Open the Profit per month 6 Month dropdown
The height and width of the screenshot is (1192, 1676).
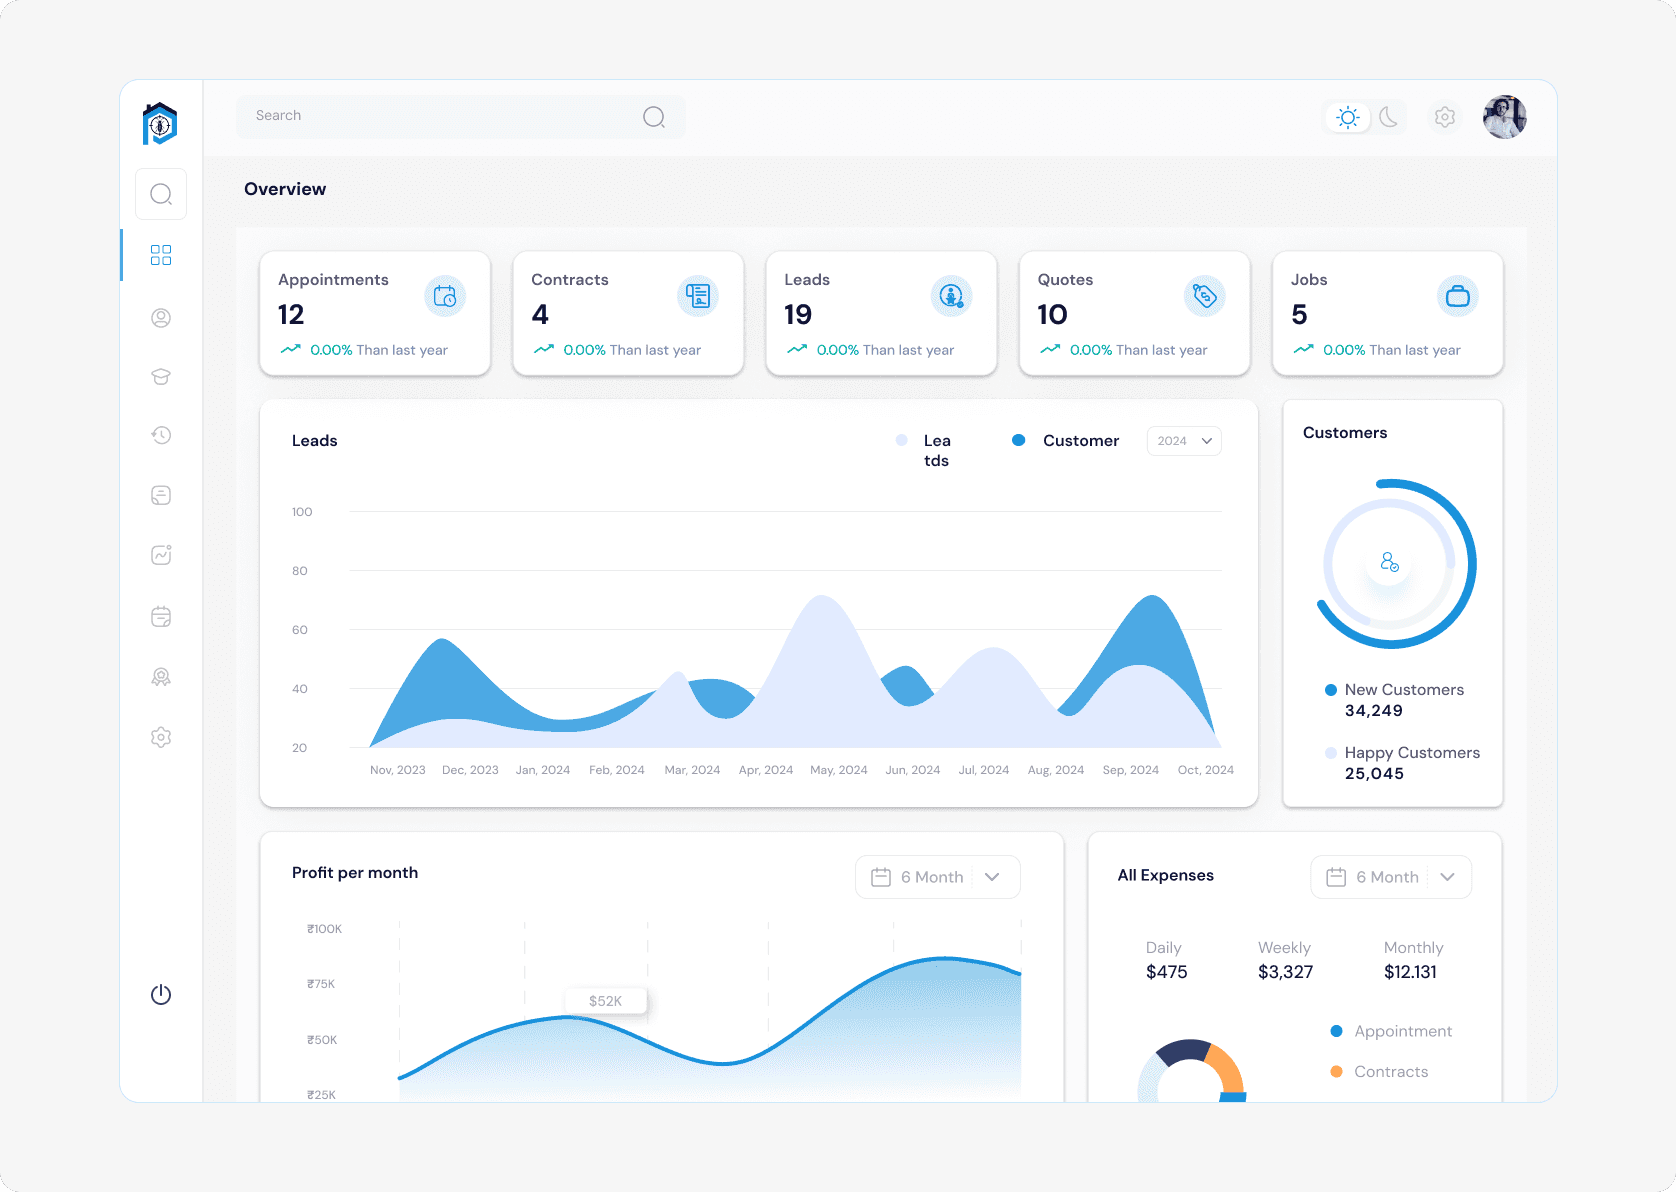click(x=938, y=877)
